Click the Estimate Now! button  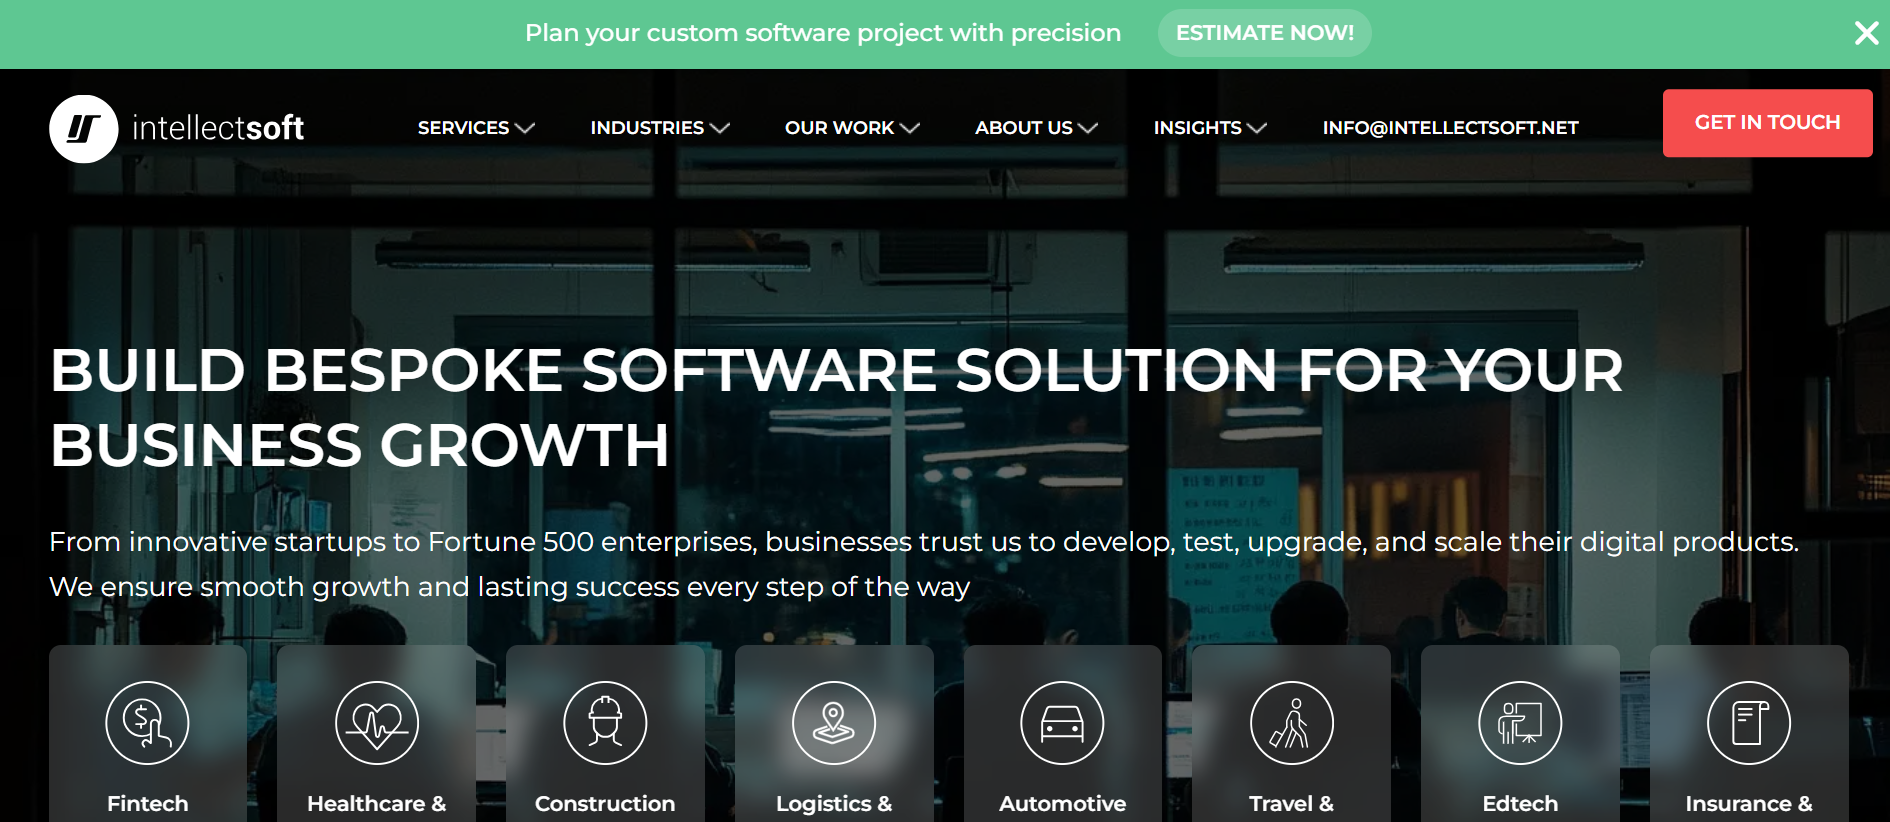[x=1265, y=33]
